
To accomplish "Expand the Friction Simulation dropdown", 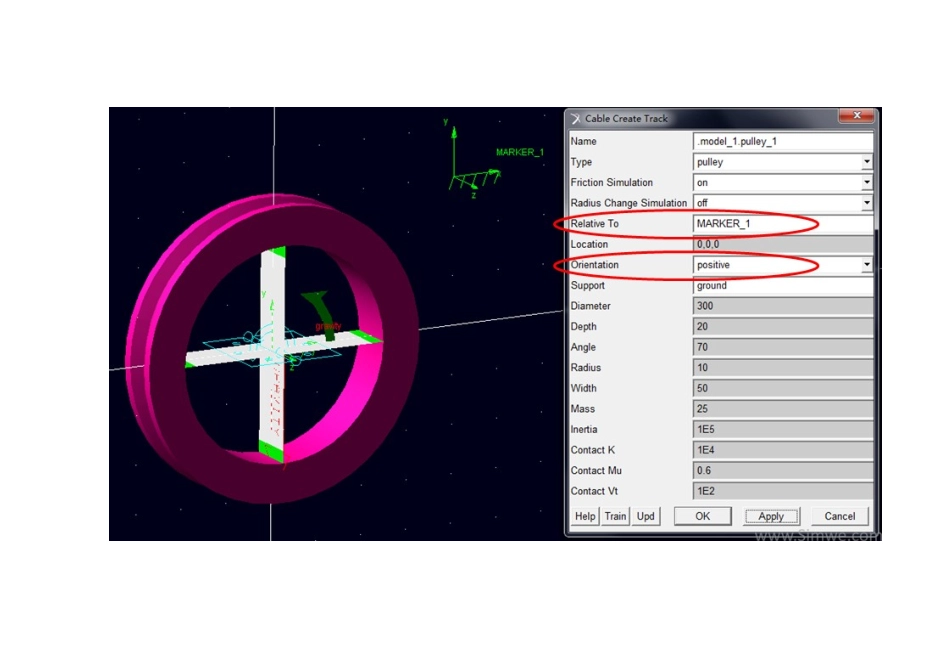I will [866, 183].
